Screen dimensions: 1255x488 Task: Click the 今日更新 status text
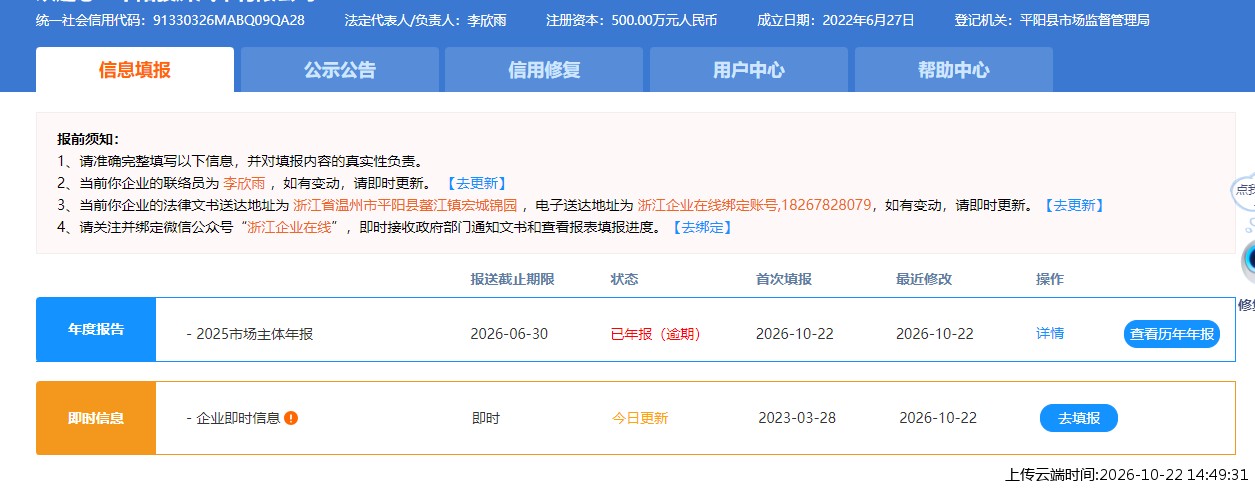[640, 418]
